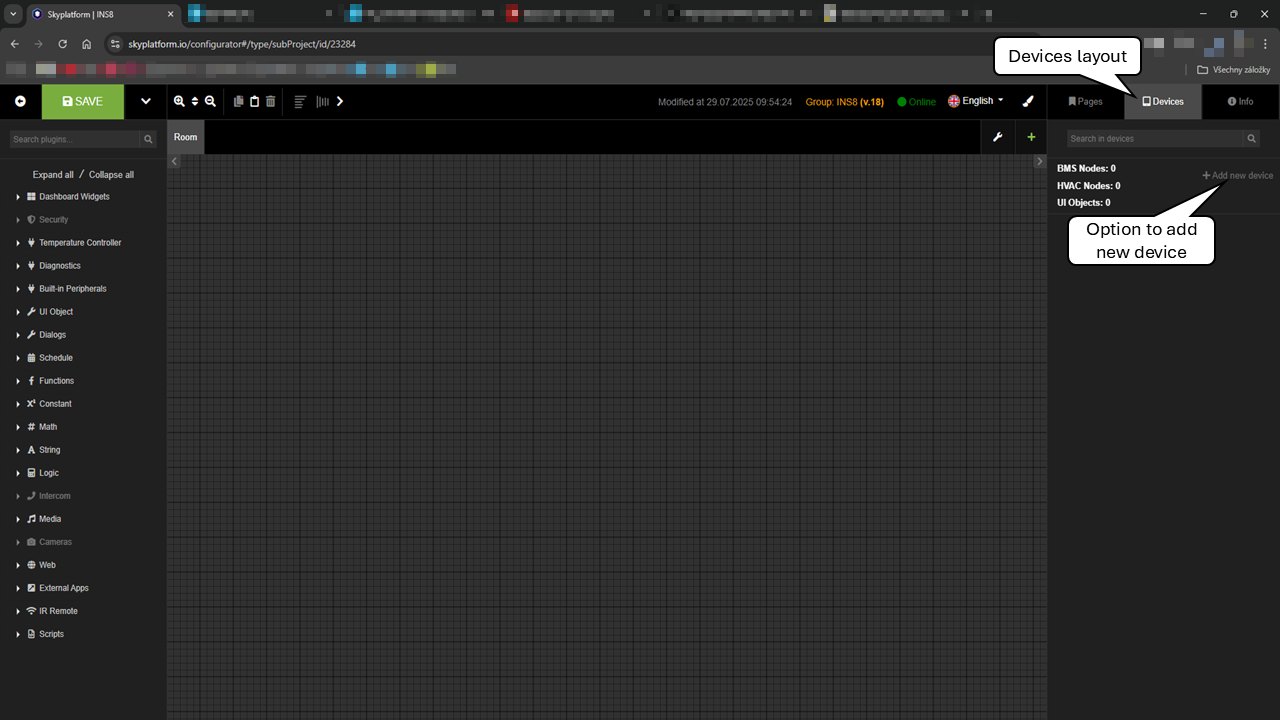This screenshot has width=1280, height=720.
Task: Open the dropdown arrow next to Save
Action: click(145, 101)
